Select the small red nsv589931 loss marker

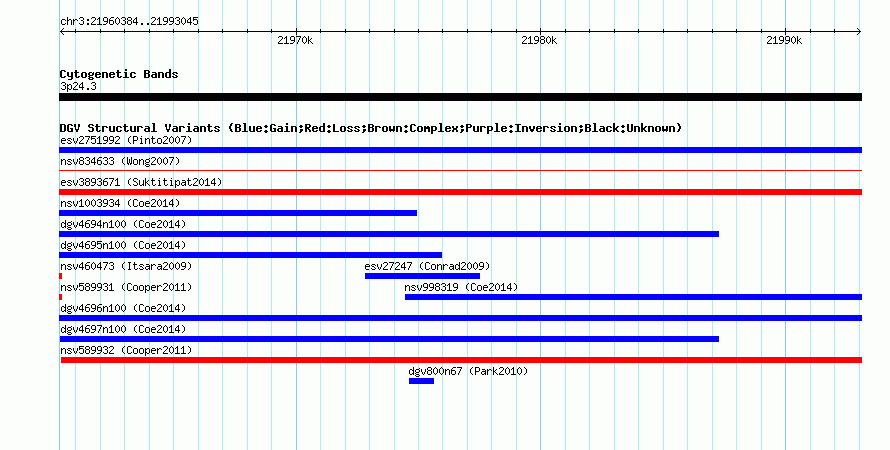click(x=61, y=297)
